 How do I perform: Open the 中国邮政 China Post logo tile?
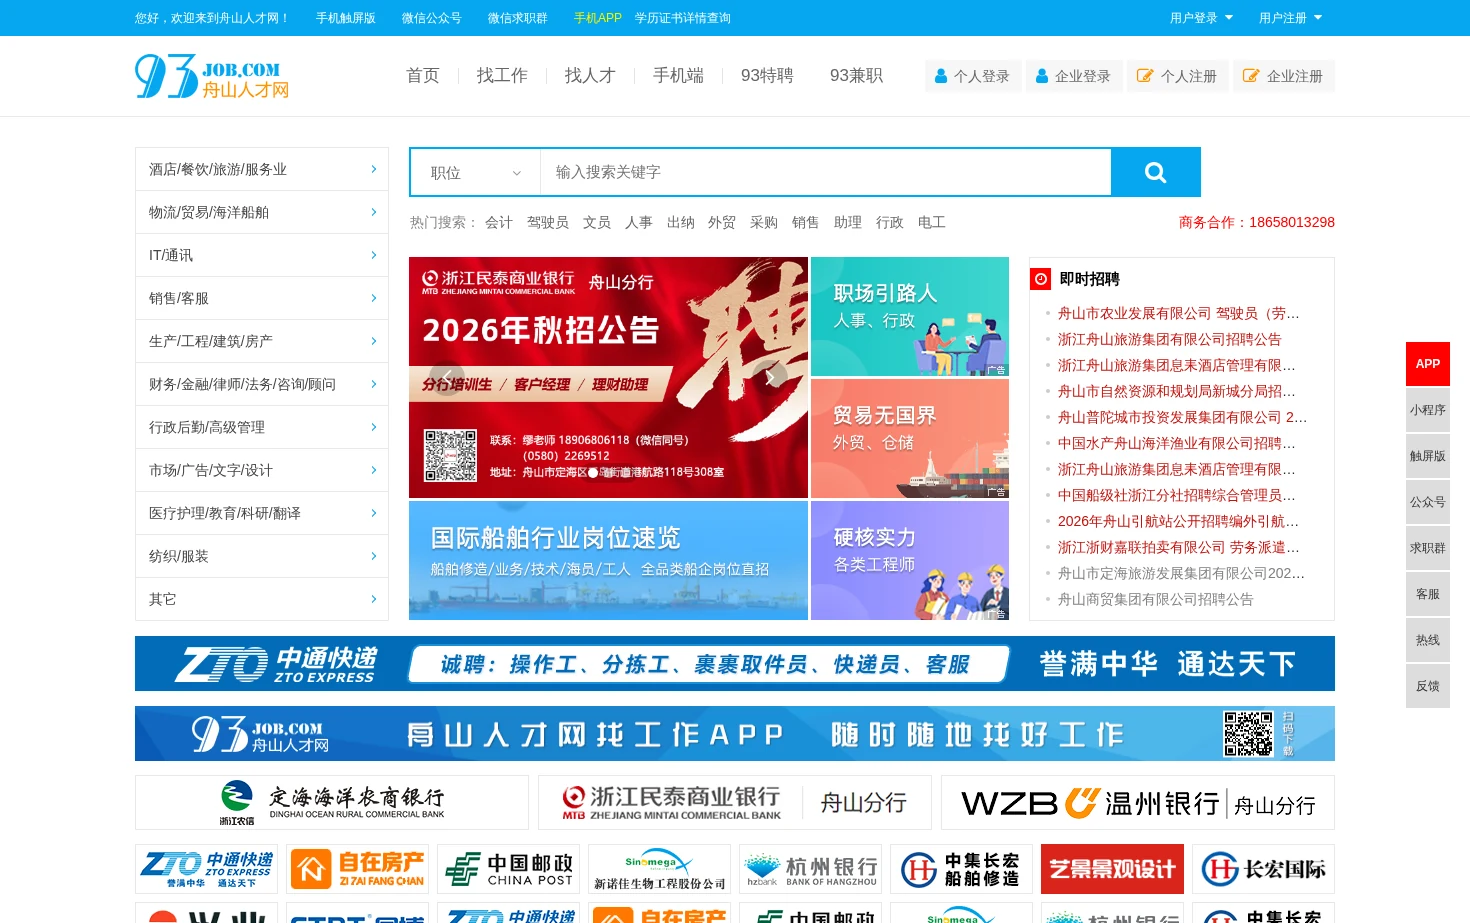point(509,869)
